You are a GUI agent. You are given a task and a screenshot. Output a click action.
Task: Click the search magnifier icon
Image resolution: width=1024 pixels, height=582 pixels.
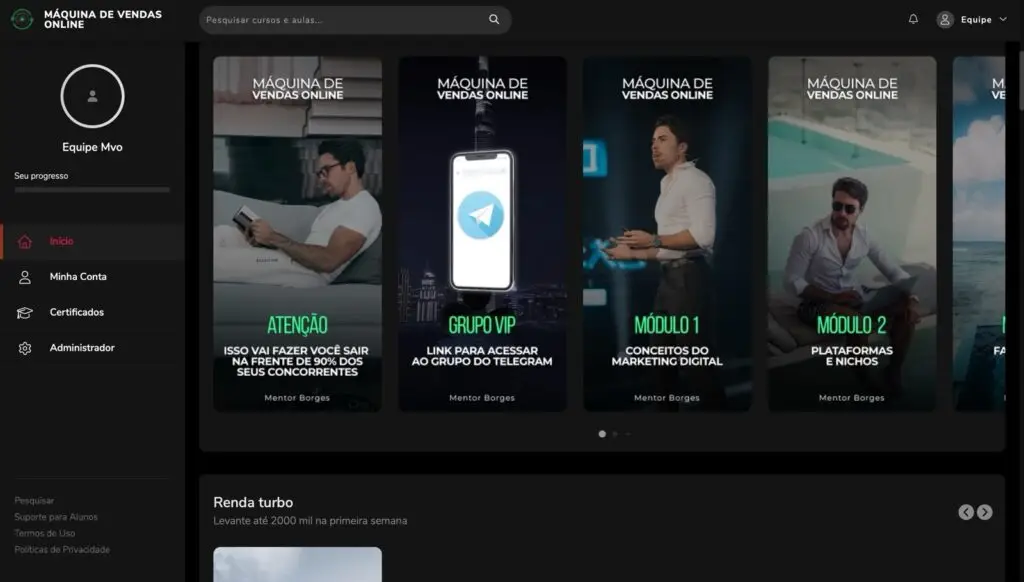click(x=494, y=19)
